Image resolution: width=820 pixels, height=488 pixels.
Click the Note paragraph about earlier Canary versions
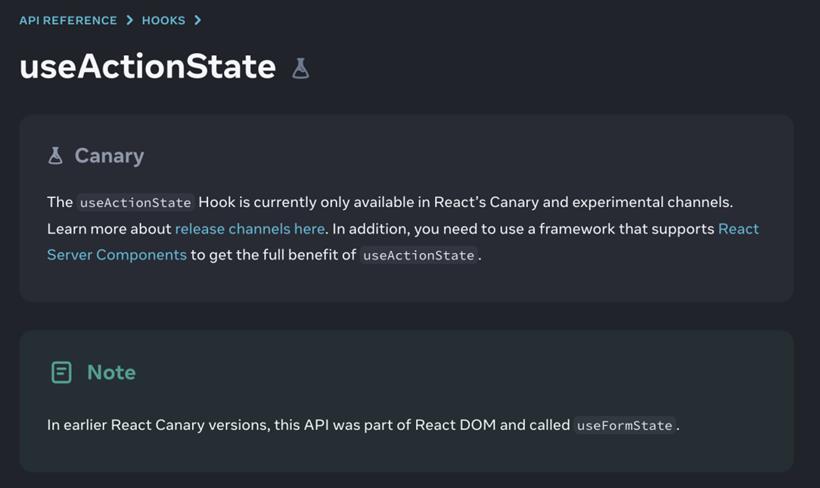pyautogui.click(x=363, y=425)
